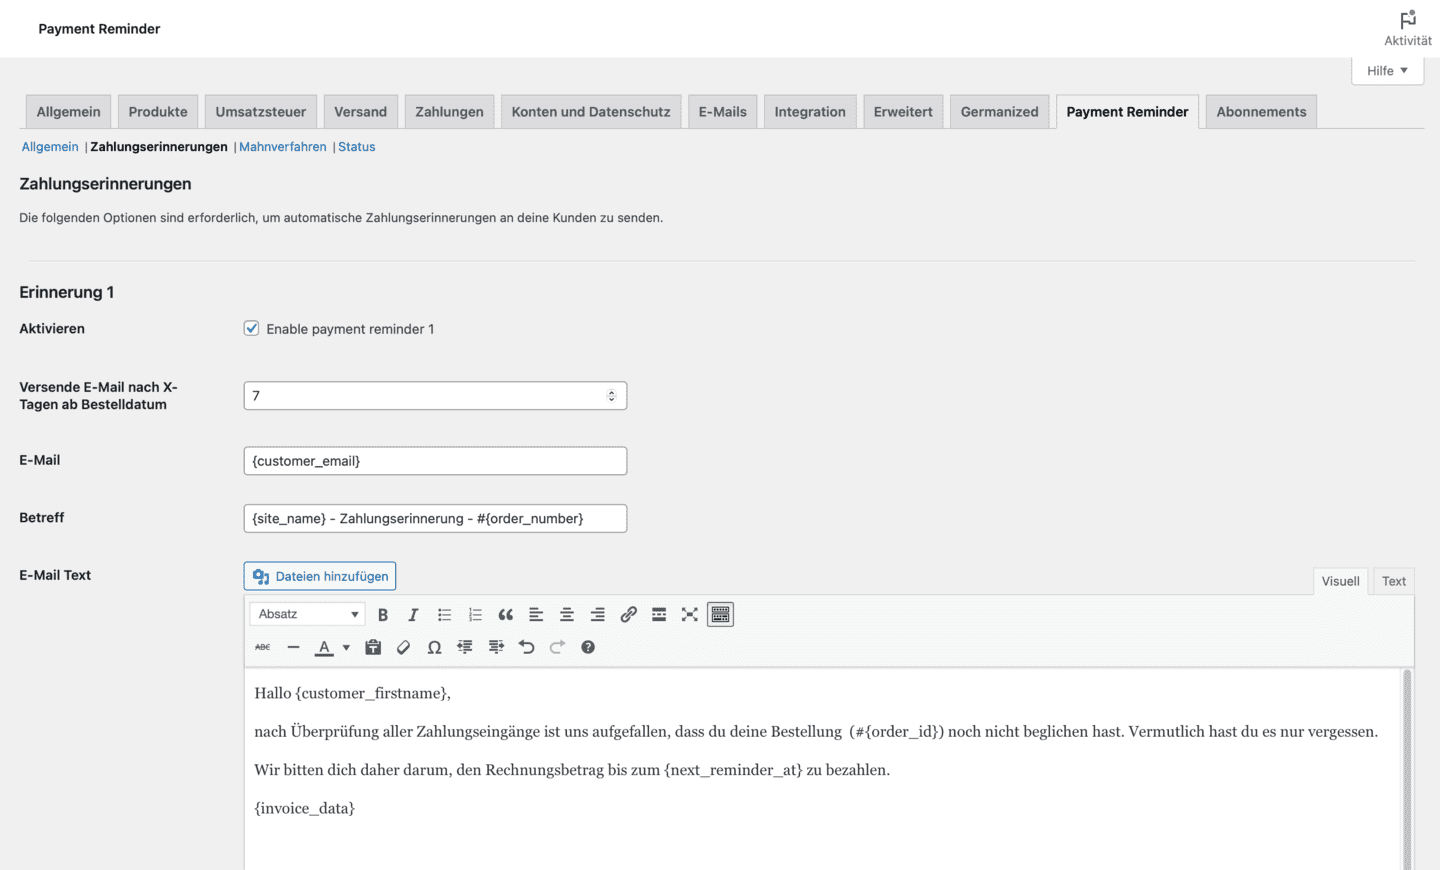The height and width of the screenshot is (870, 1440).
Task: Click the insert link icon
Action: 628,615
